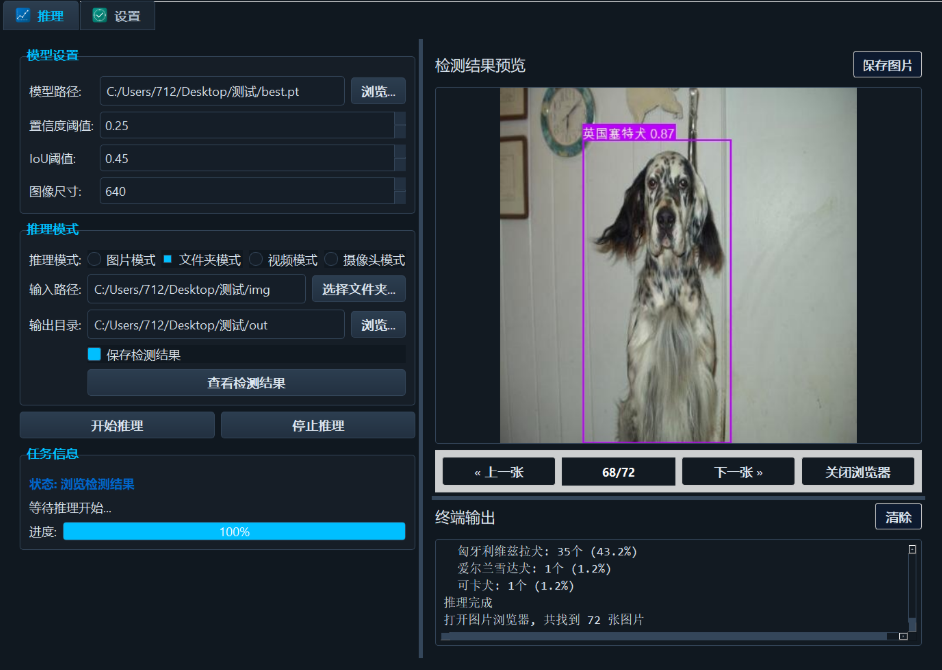The height and width of the screenshot is (670, 942).
Task: Open the 选择文件夹 folder picker
Action: tap(357, 289)
